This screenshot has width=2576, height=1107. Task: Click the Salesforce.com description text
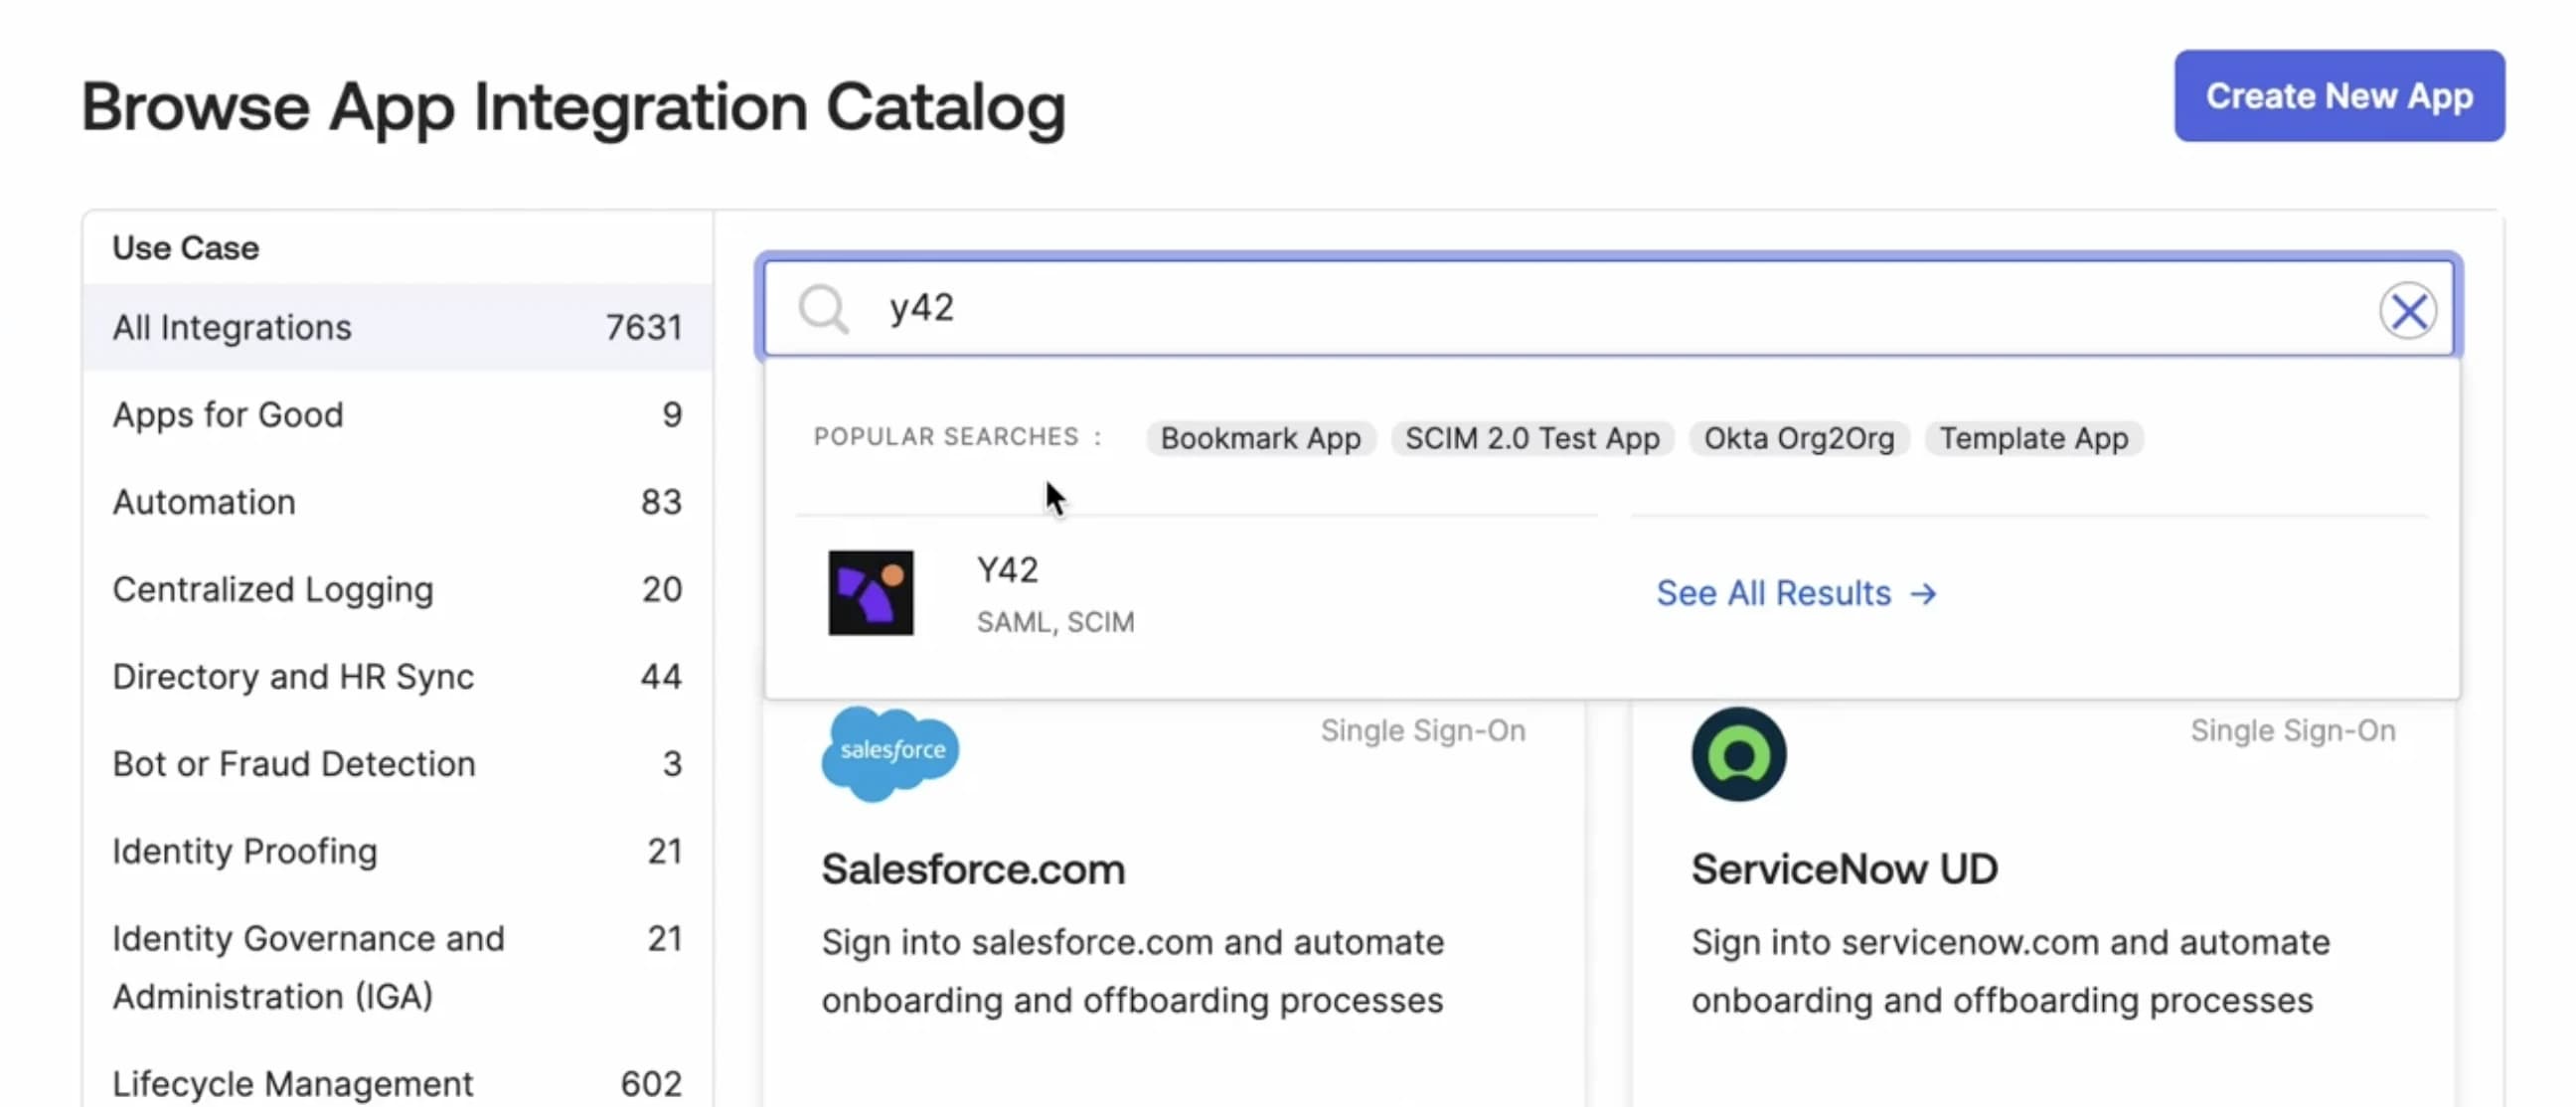[1132, 971]
